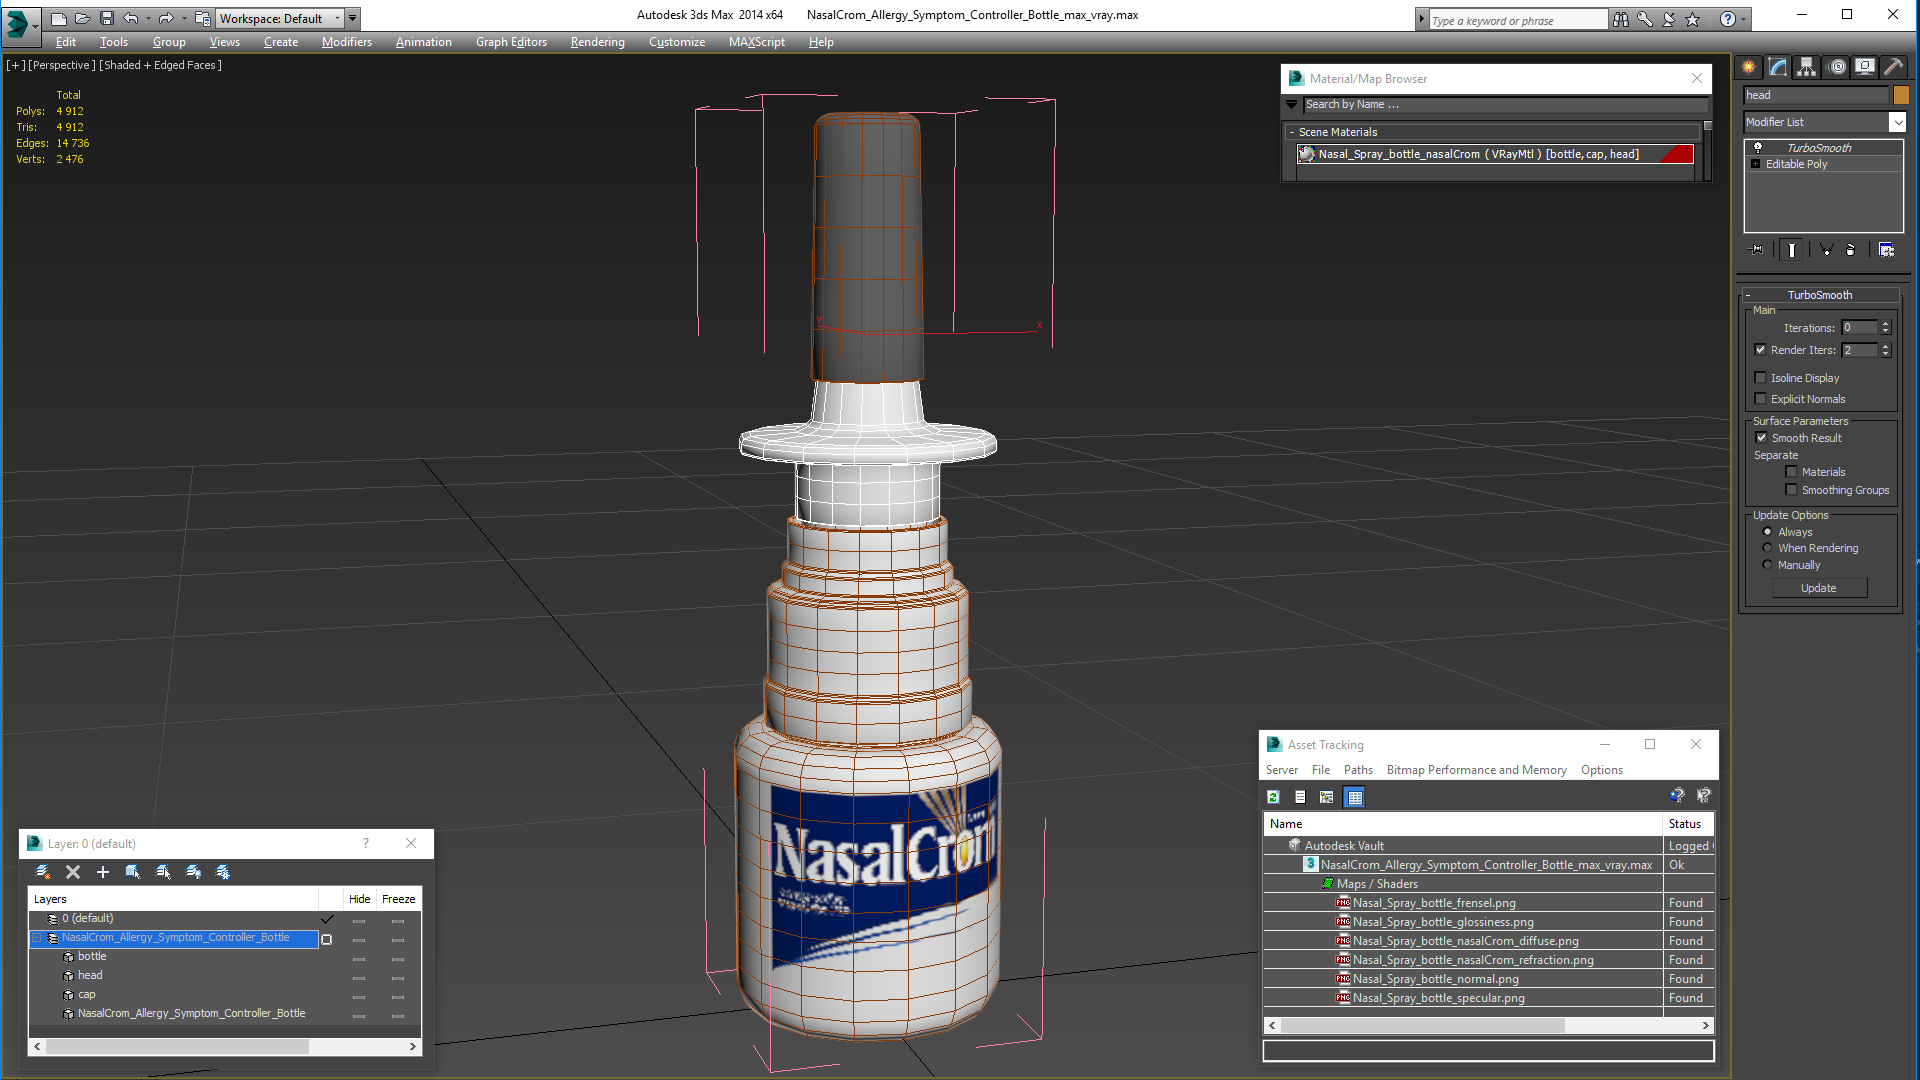Click the Layer window horizontal scrollbar
This screenshot has height=1080, width=1920.
tap(225, 1046)
